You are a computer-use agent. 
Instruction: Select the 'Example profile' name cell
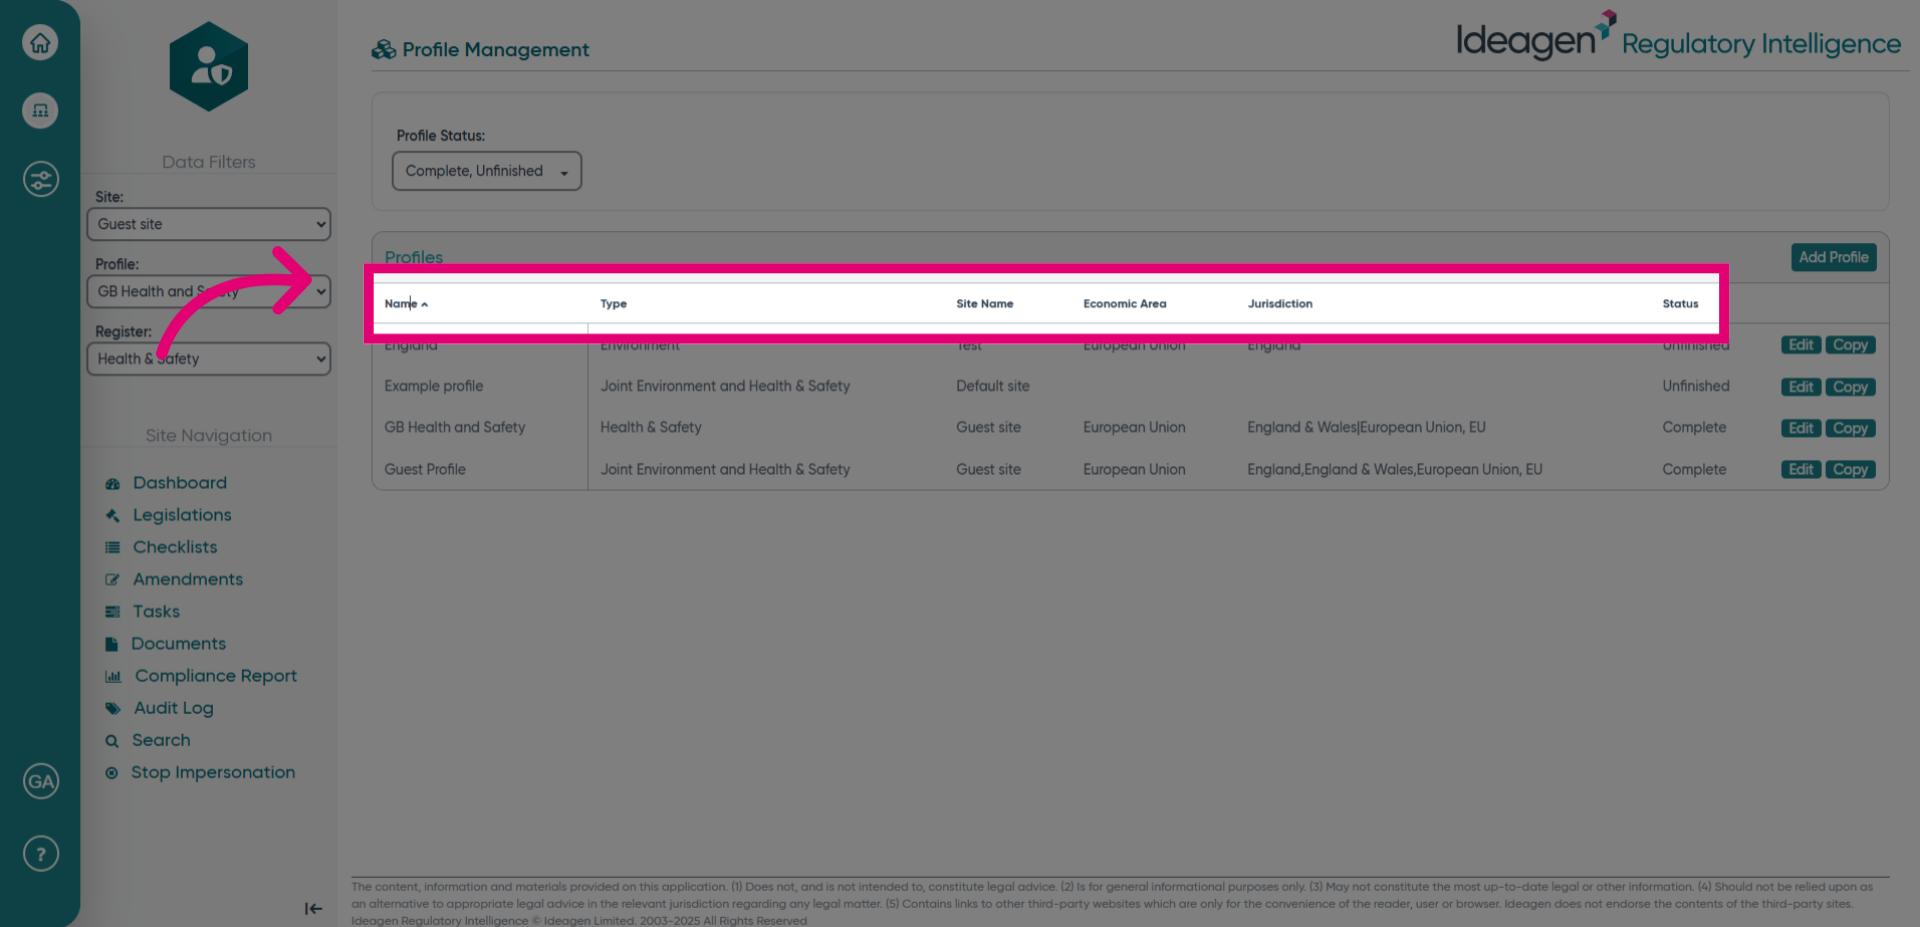[x=434, y=386]
